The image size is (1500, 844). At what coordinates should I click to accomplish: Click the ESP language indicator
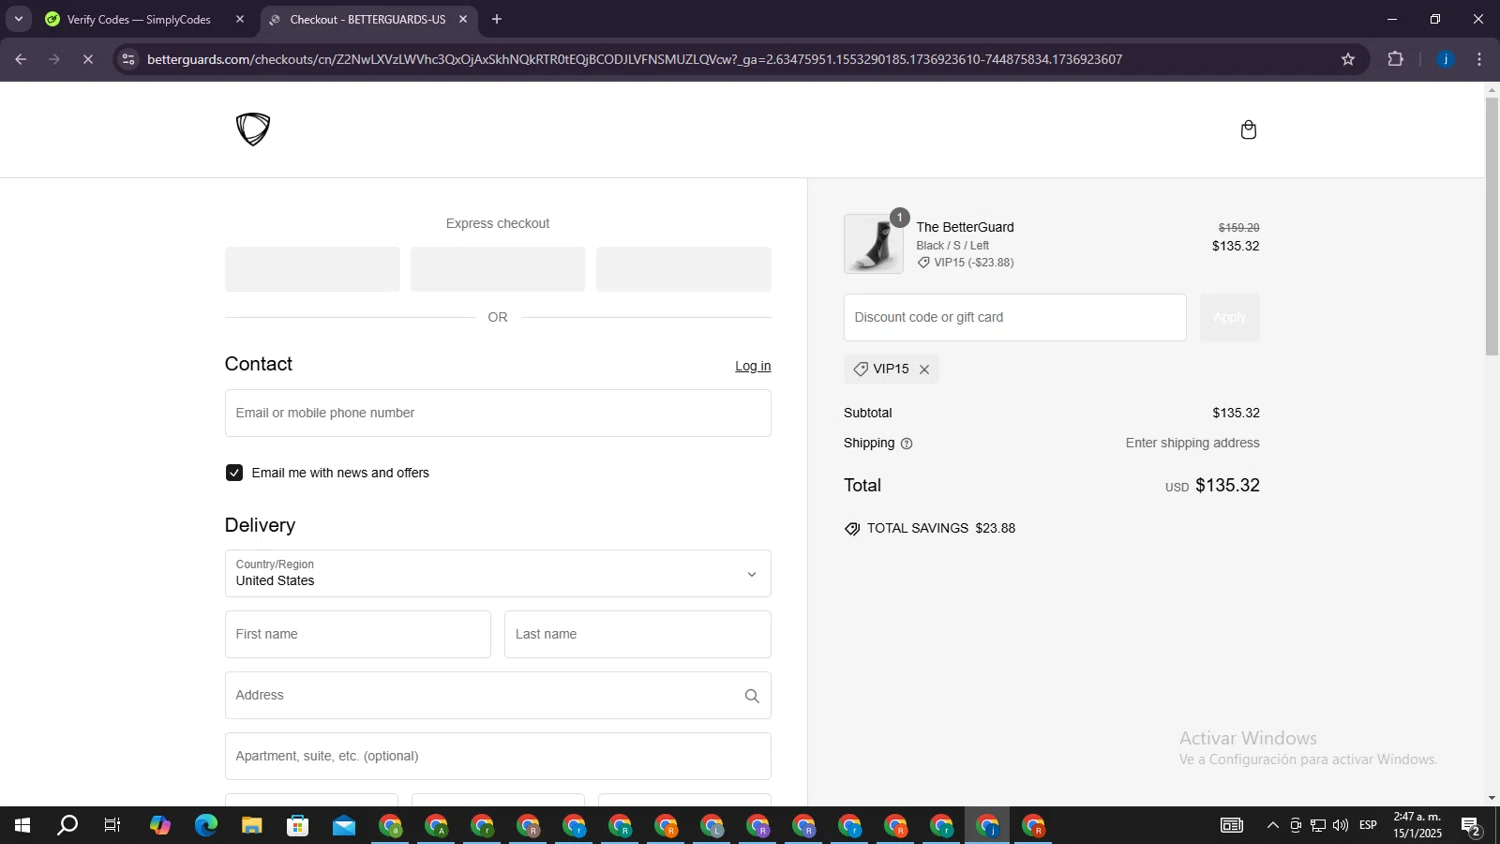1368,826
